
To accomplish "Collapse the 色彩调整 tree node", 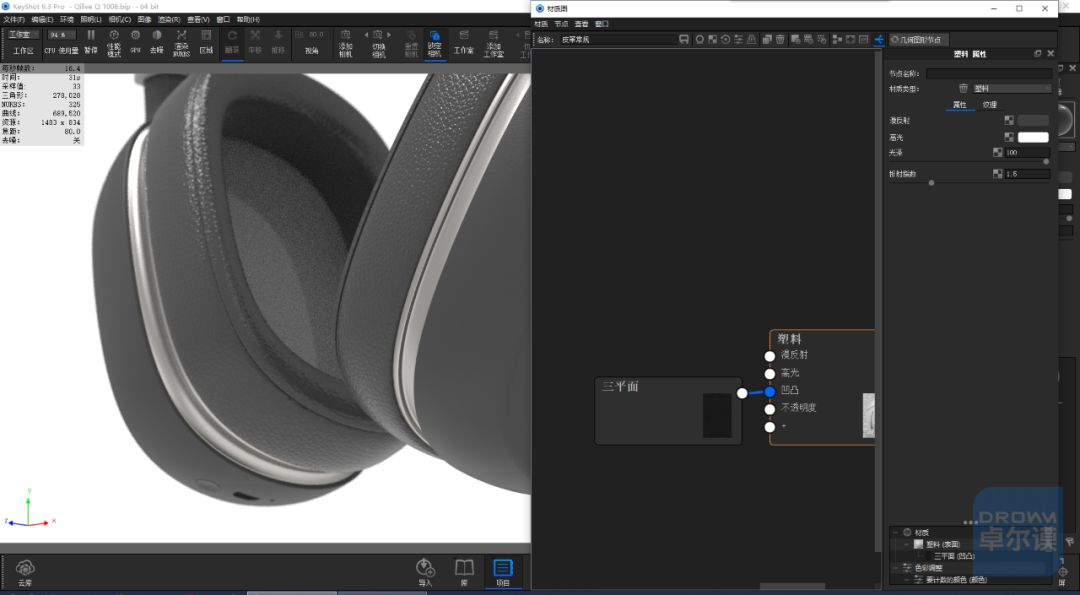I will click(x=895, y=568).
